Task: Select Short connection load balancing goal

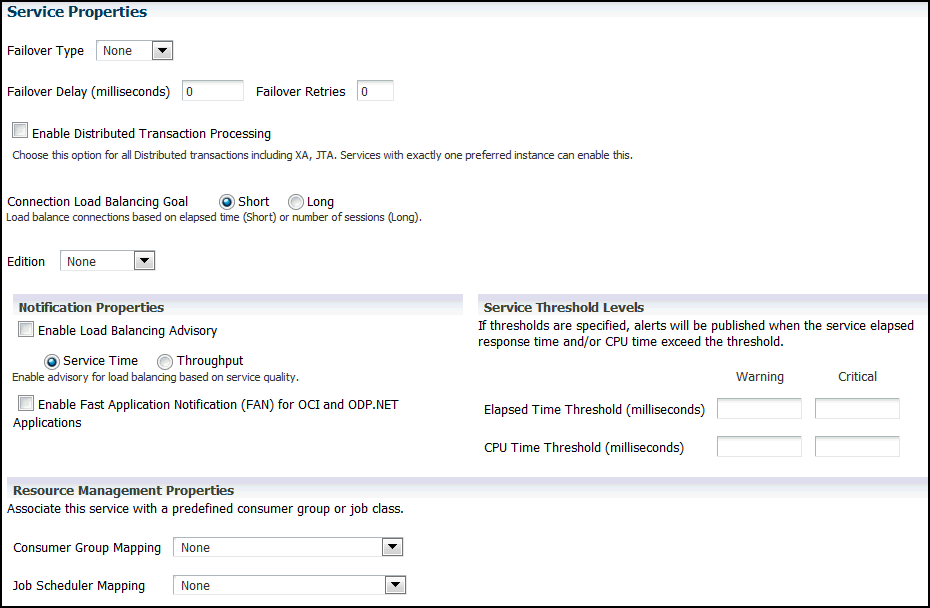Action: 227,202
